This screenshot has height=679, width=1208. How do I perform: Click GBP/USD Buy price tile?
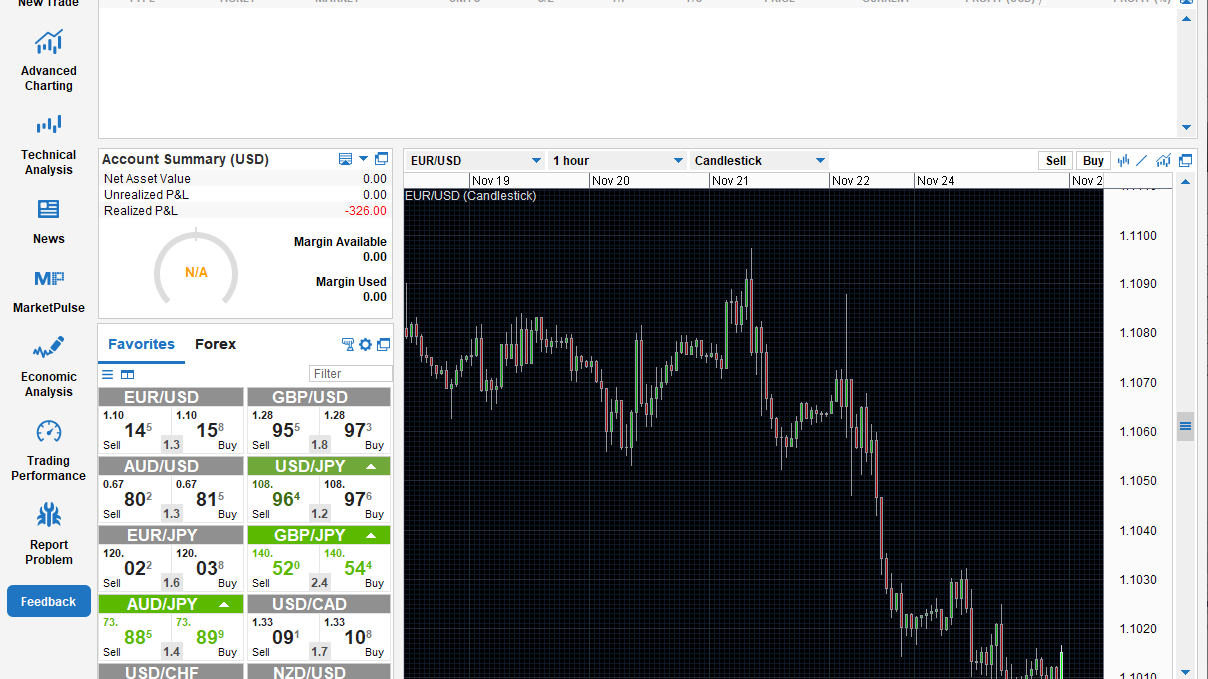pos(355,430)
